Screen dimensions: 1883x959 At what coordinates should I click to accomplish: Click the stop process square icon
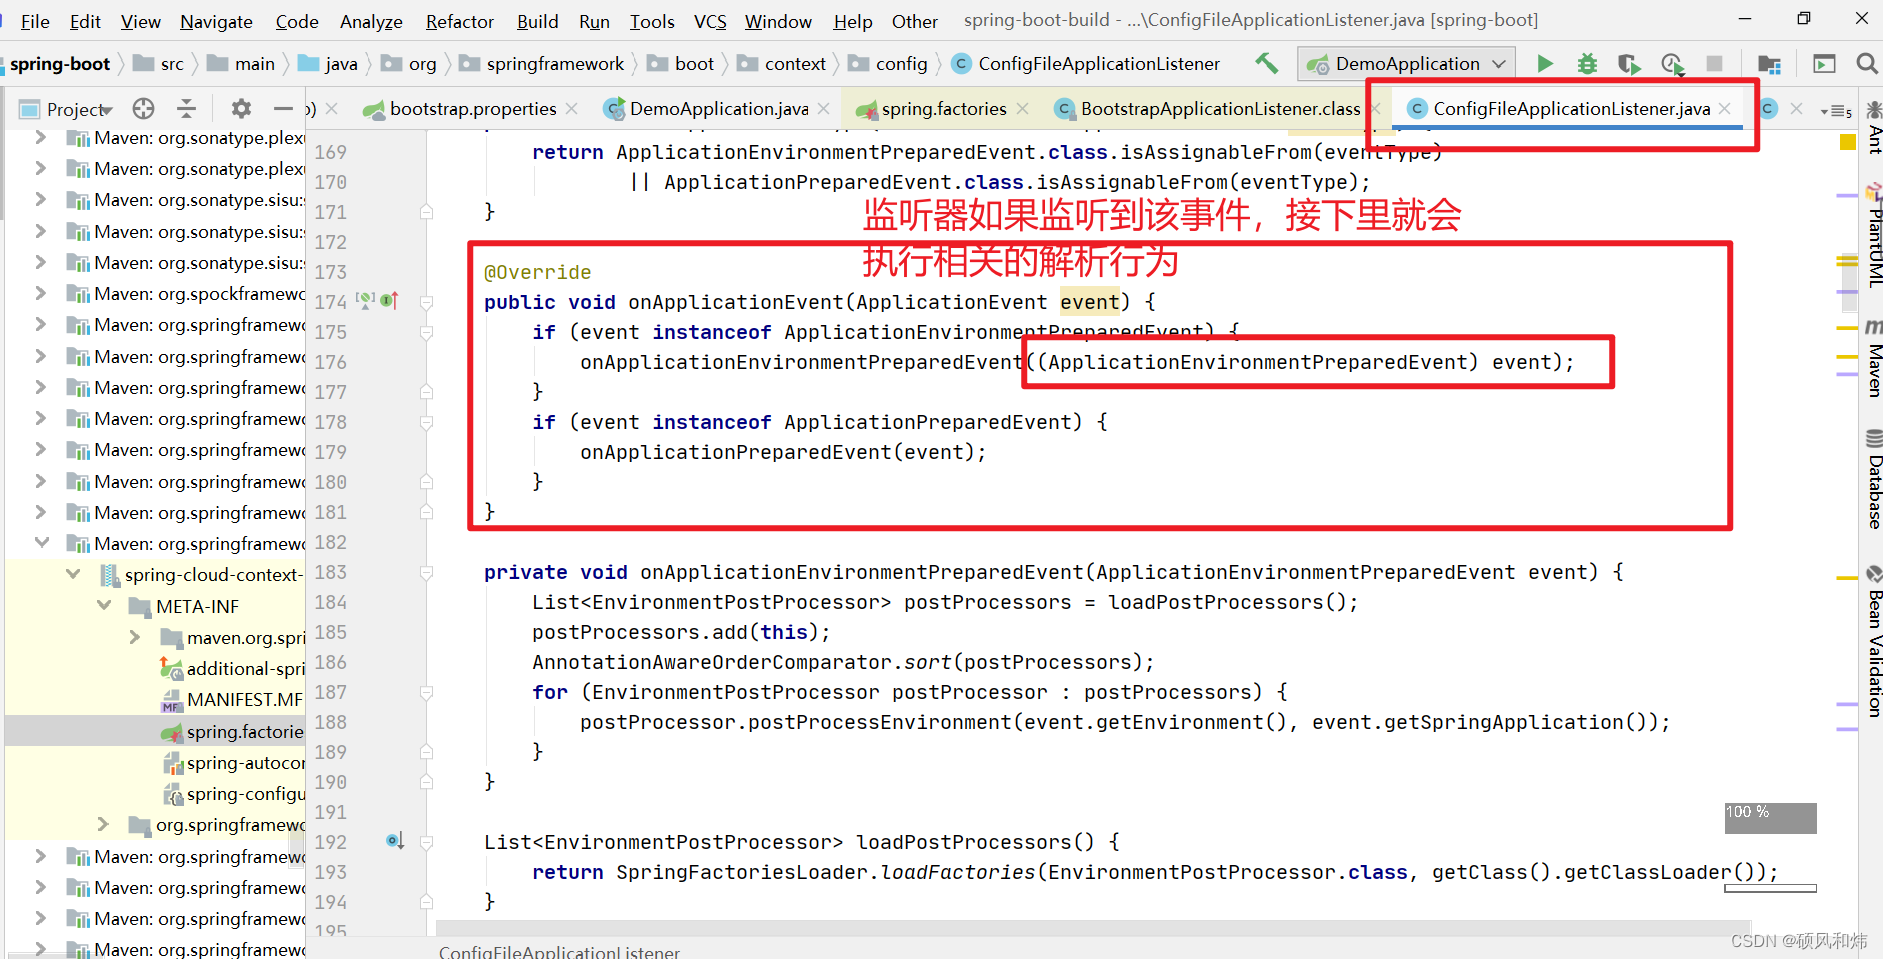[x=1714, y=64]
